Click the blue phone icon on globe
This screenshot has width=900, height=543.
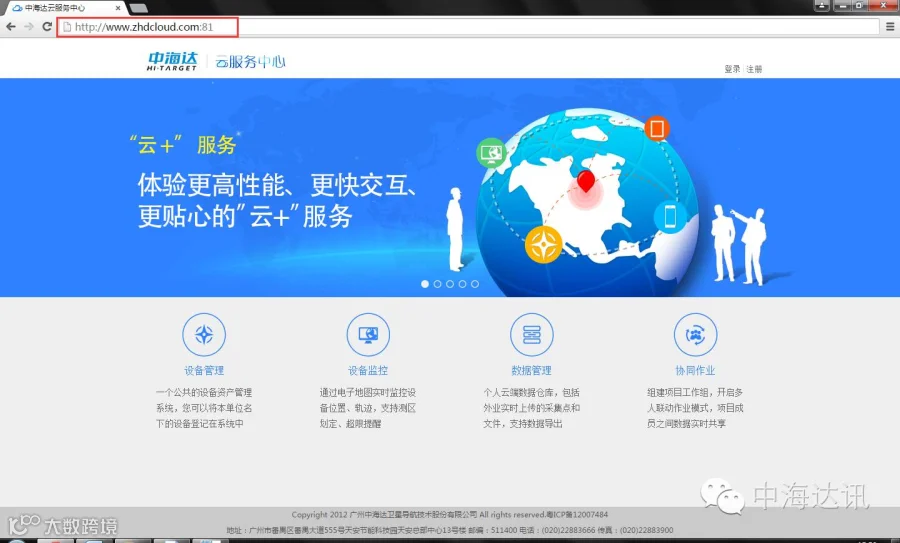tap(670, 217)
